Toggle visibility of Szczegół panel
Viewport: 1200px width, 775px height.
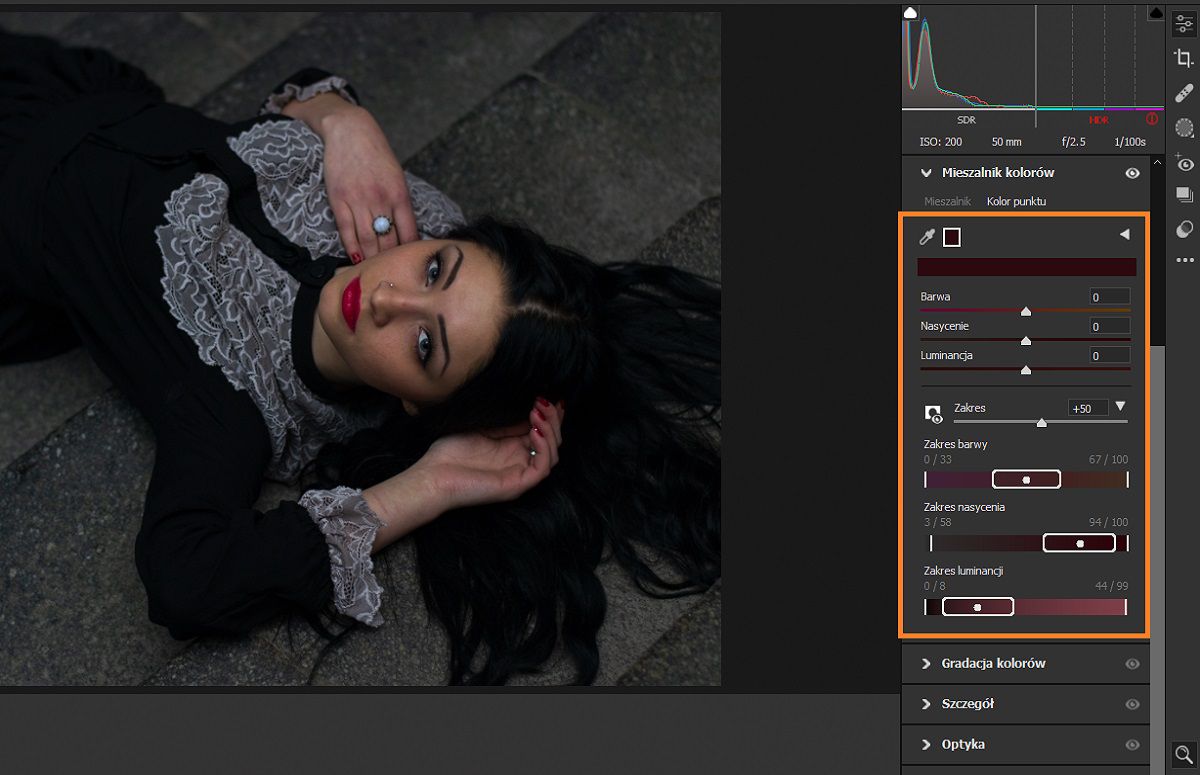[1132, 704]
